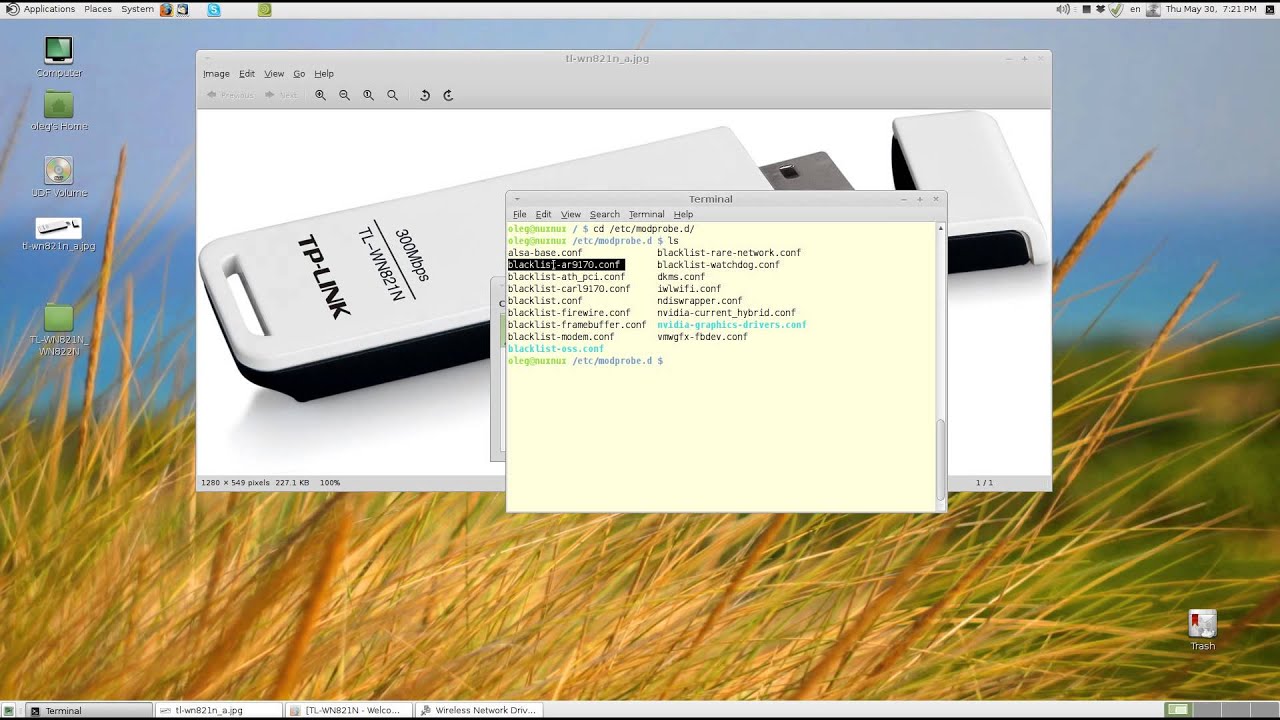
Task: Click scroll-down arrow of Terminal scrollbar
Action: point(940,507)
